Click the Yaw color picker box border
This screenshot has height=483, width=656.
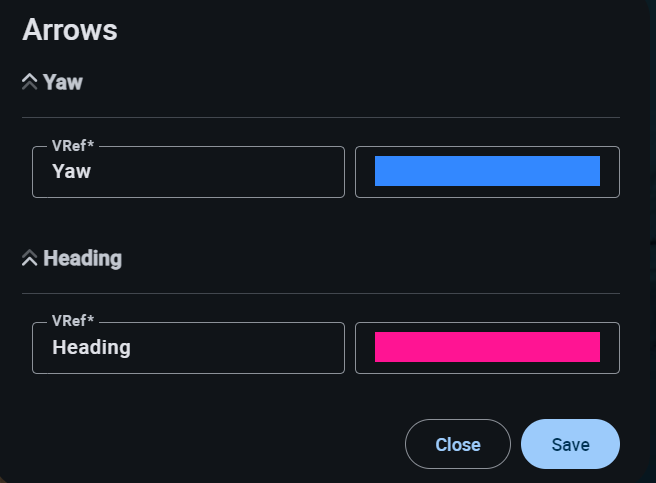[487, 148]
